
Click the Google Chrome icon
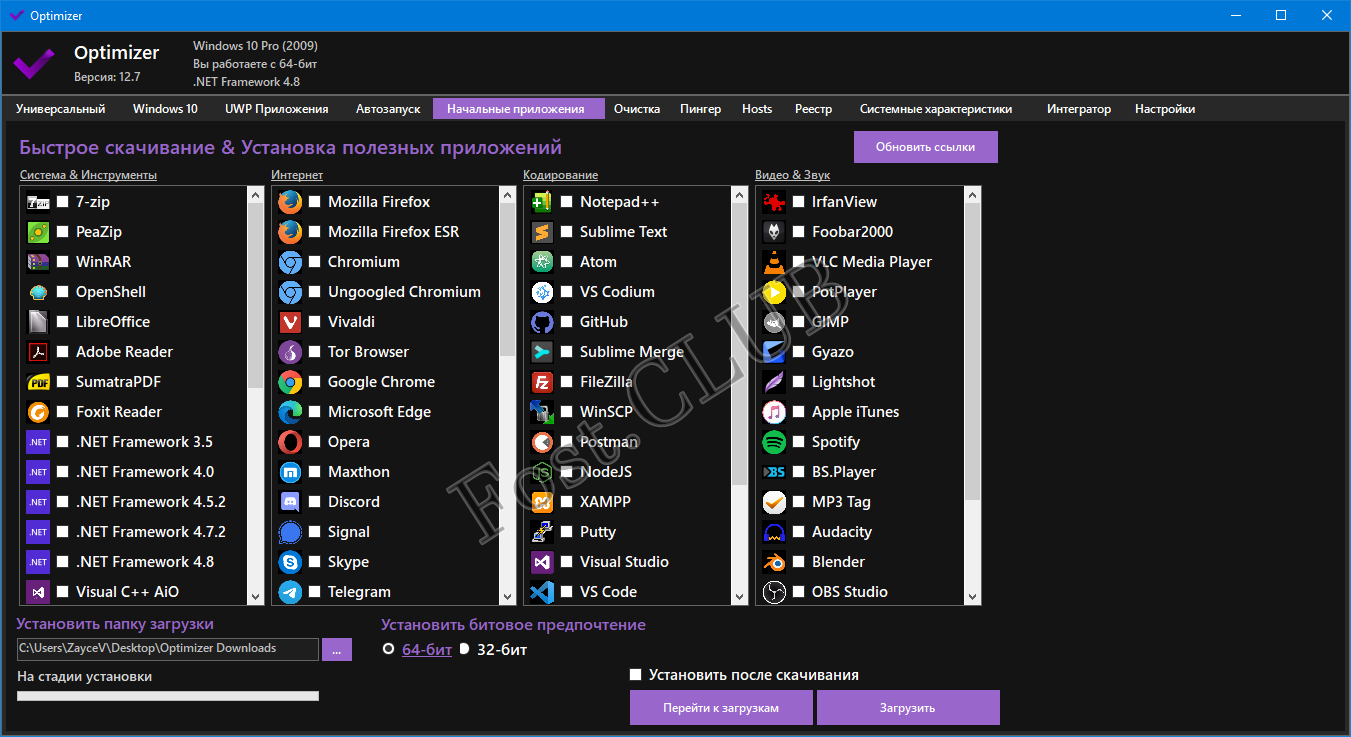click(x=290, y=382)
